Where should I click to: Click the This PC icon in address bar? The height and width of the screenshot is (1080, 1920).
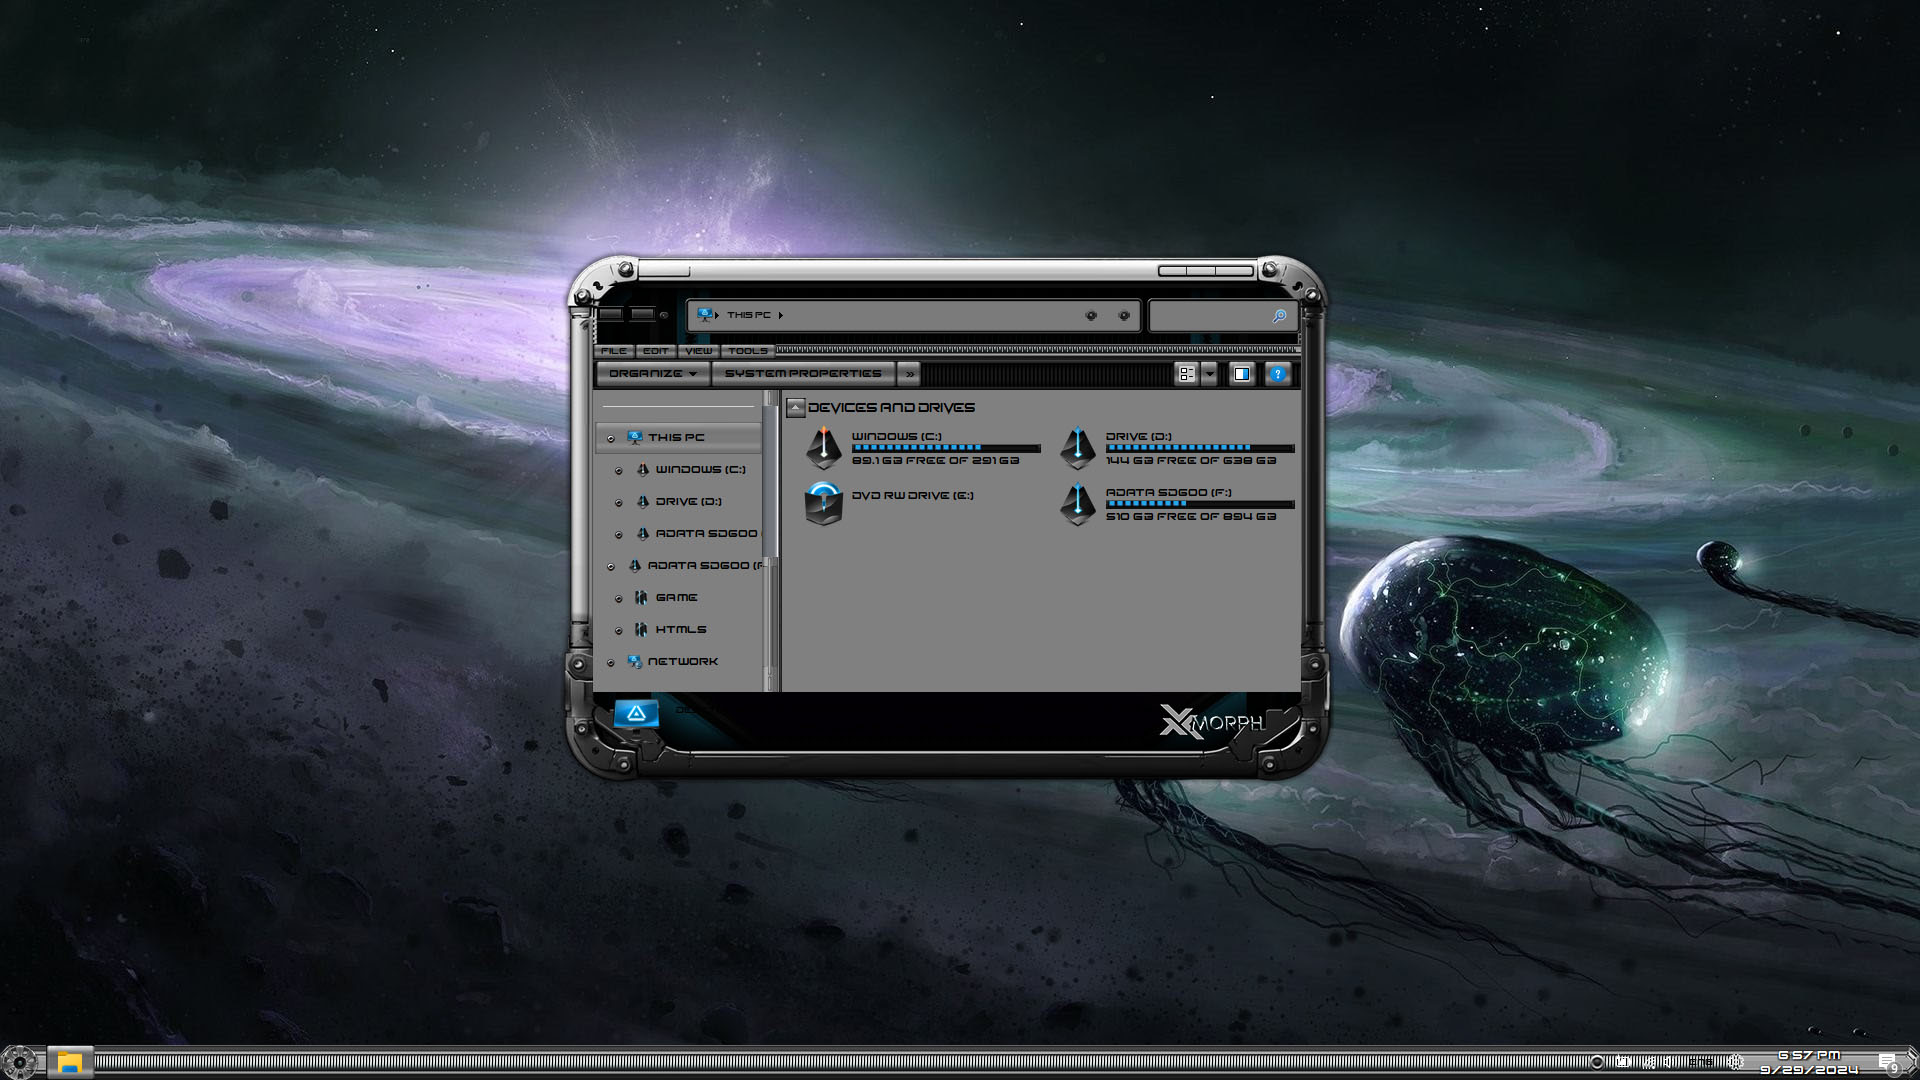click(705, 315)
